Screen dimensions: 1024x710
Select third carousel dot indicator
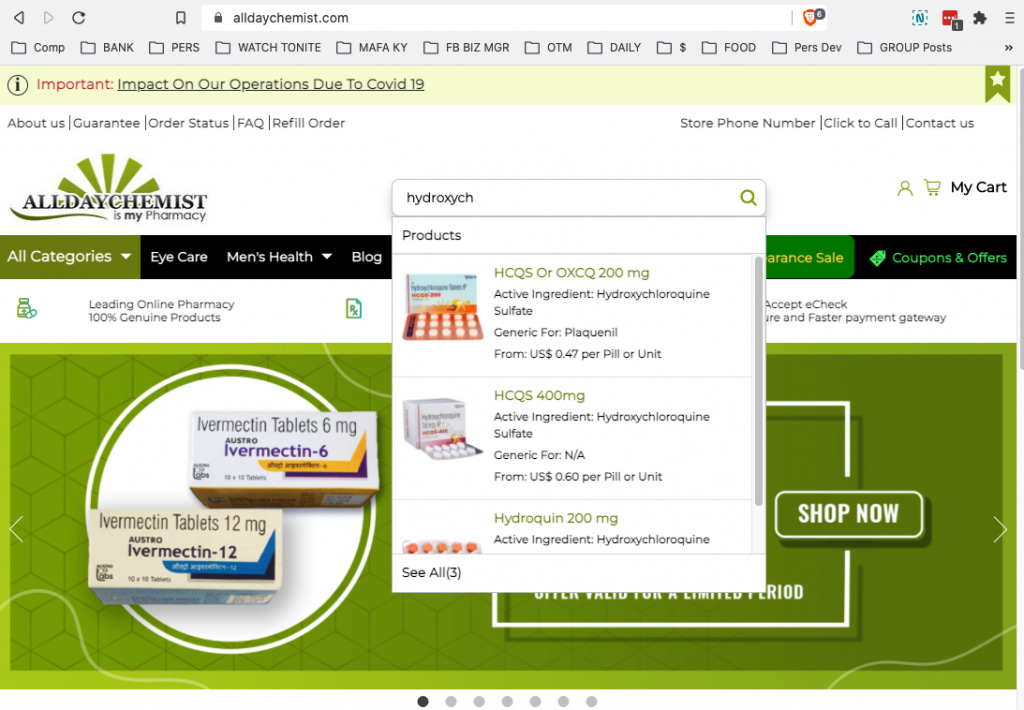pyautogui.click(x=479, y=701)
